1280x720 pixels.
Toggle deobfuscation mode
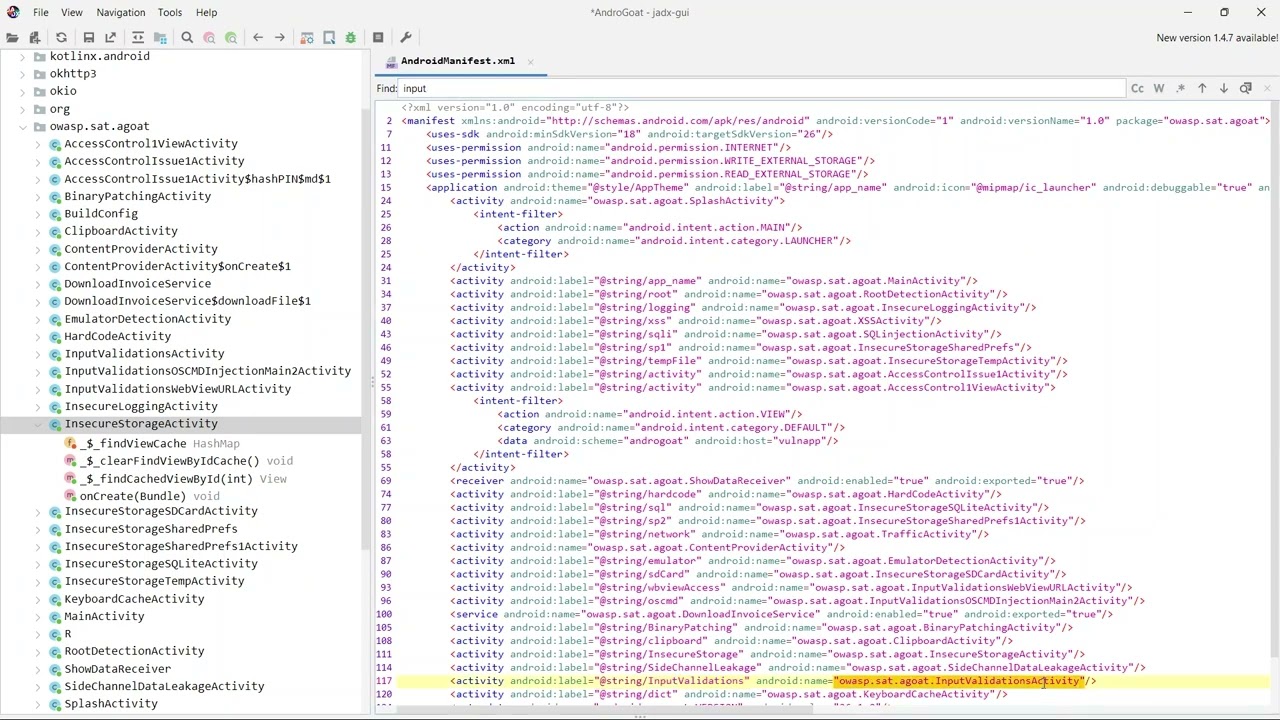click(307, 38)
